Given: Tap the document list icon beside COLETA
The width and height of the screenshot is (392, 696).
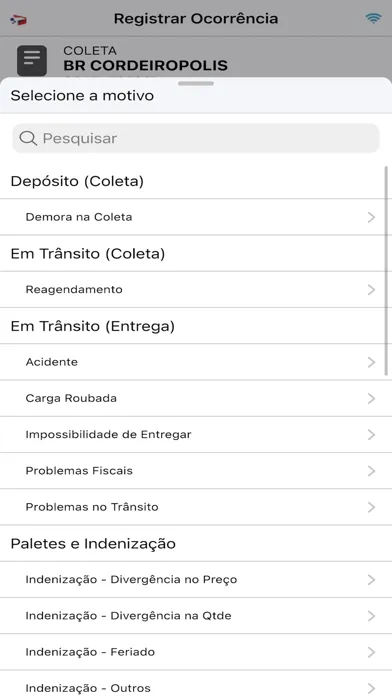Looking at the screenshot, I should click(x=32, y=60).
